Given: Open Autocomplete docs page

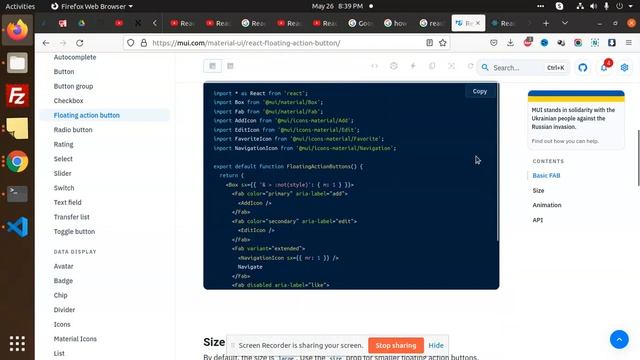Looking at the screenshot, I should [75, 57].
